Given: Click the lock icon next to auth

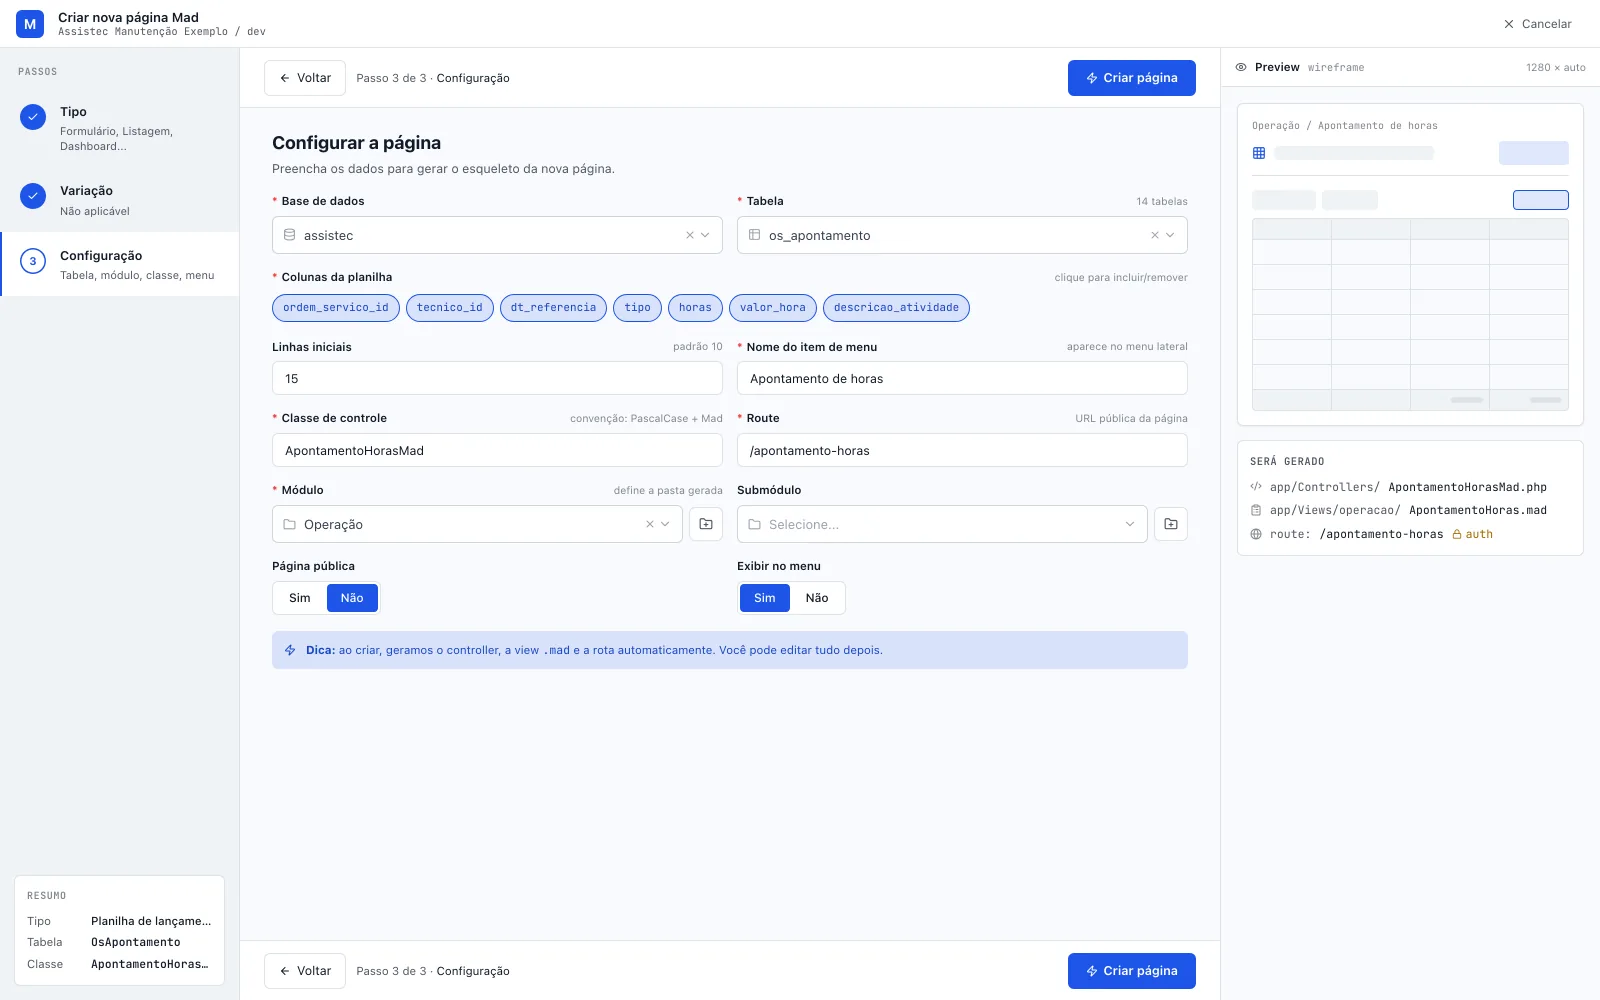Looking at the screenshot, I should [x=1457, y=534].
